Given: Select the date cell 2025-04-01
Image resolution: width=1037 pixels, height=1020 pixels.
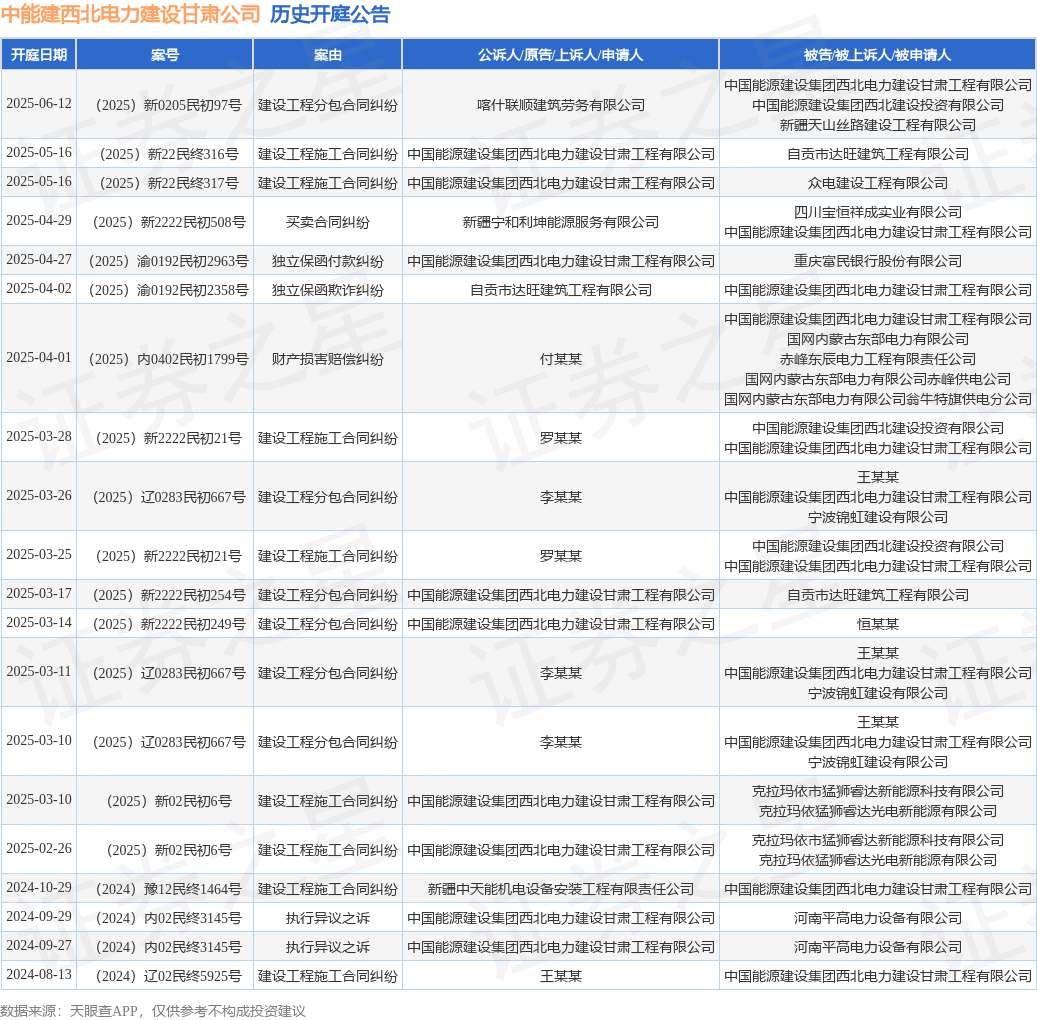Looking at the screenshot, I should click(39, 357).
